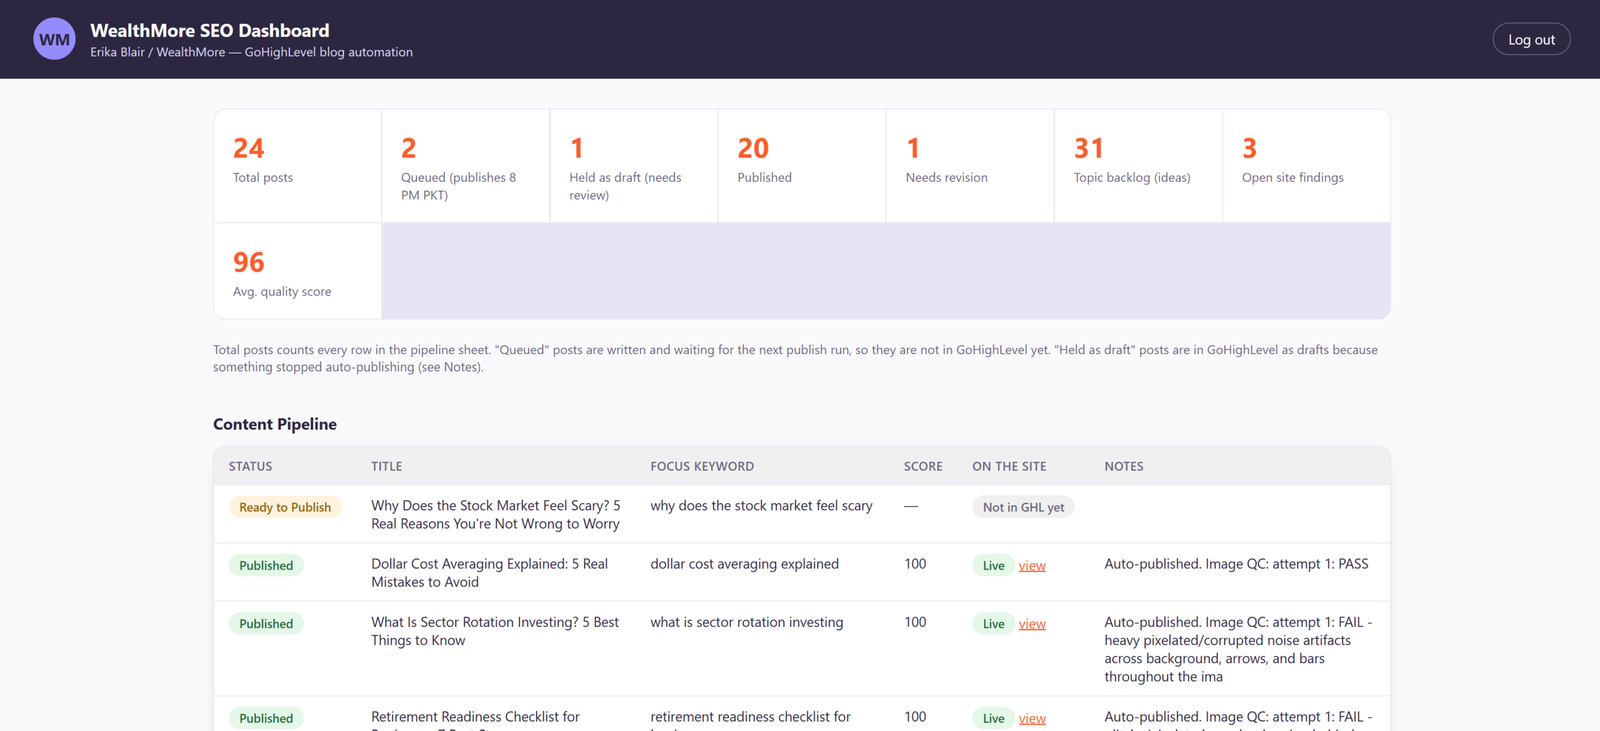Click the ON THE SITE column header
The width and height of the screenshot is (1600, 731).
pos(1009,466)
